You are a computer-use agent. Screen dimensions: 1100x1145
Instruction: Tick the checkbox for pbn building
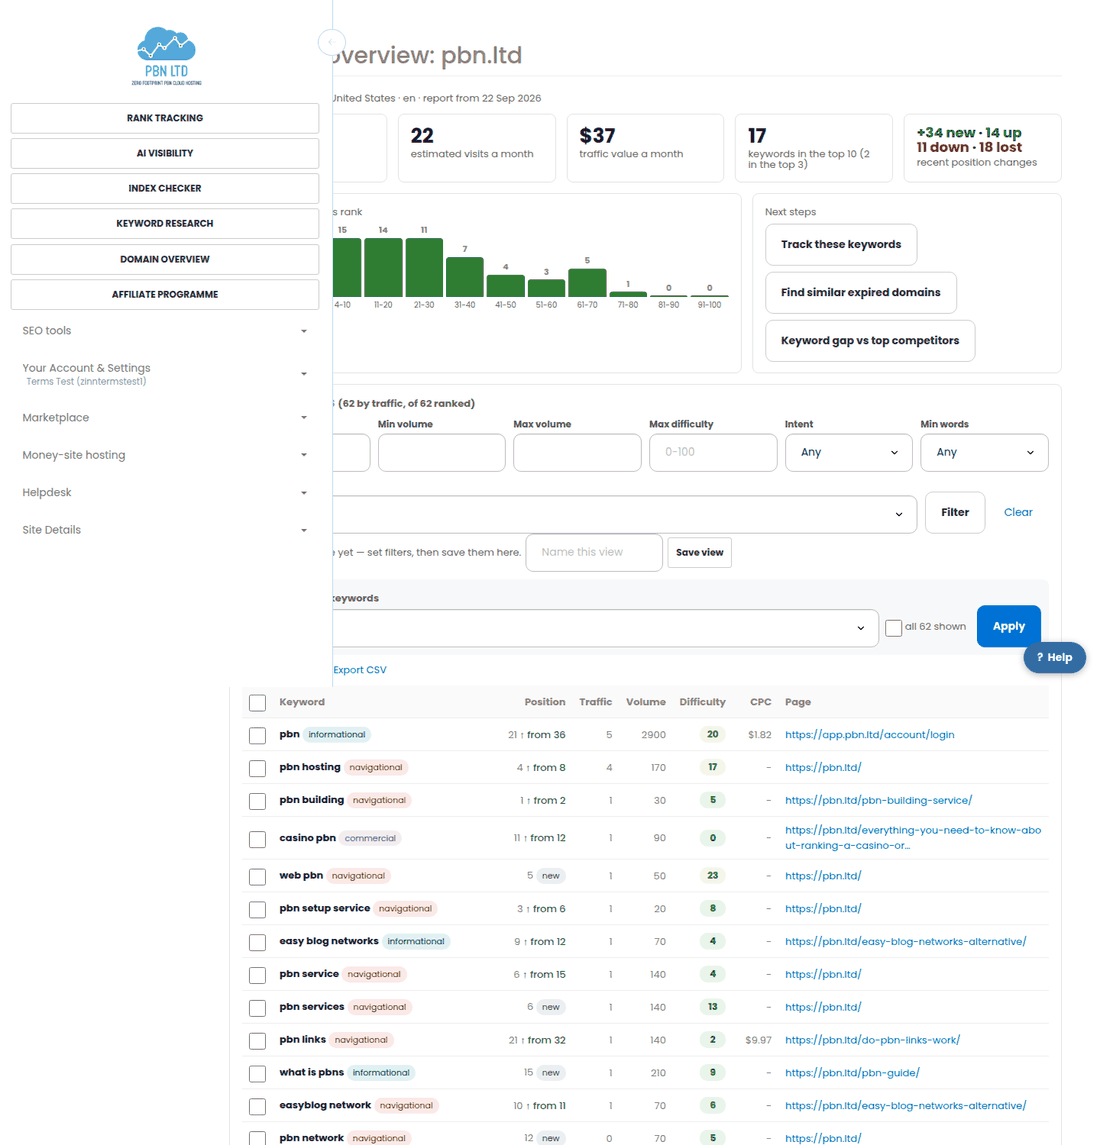click(x=257, y=801)
